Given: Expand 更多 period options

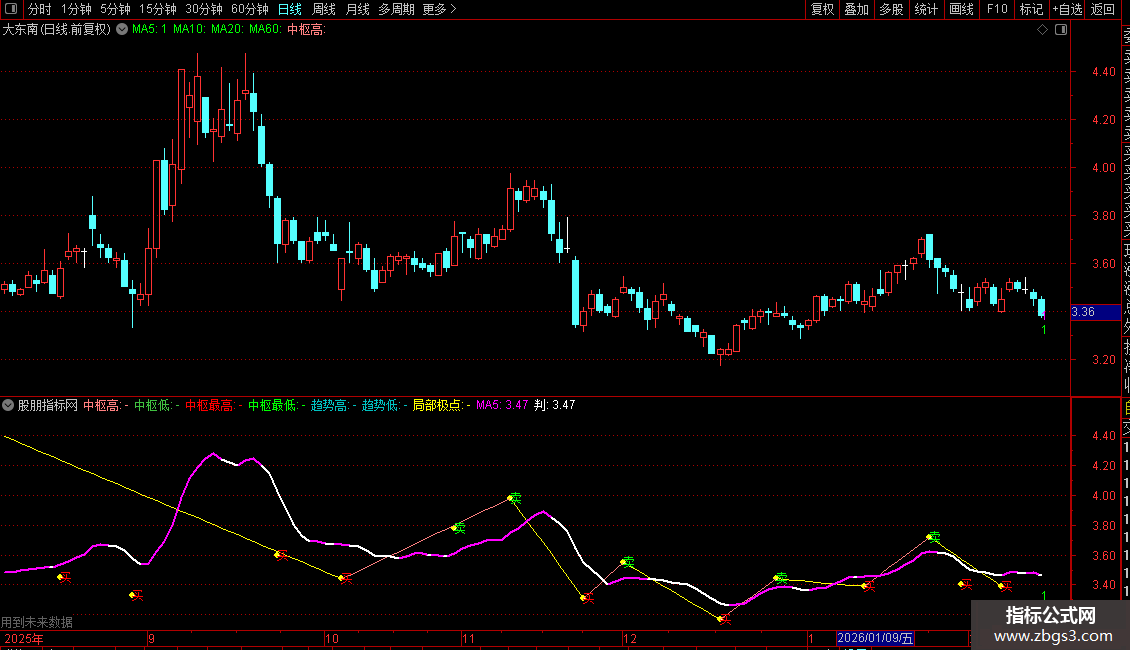Looking at the screenshot, I should point(439,9).
